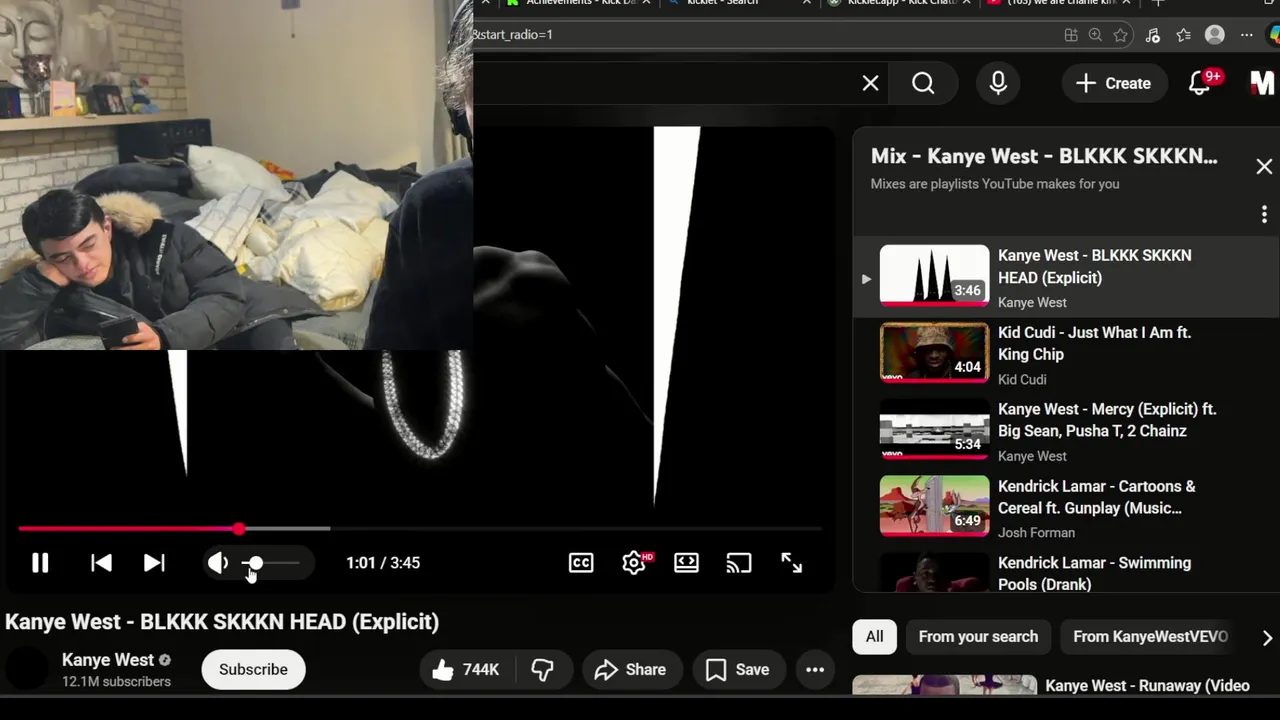Image resolution: width=1280 pixels, height=720 pixels.
Task: Click the volume slider handle
Action: [x=255, y=563]
